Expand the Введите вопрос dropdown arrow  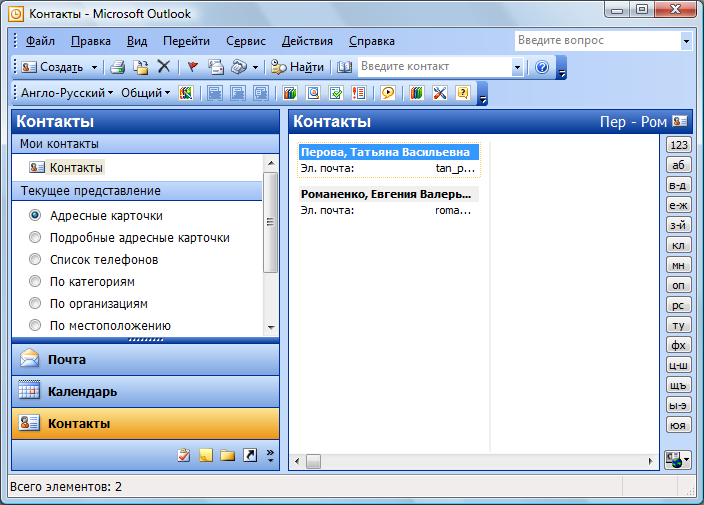click(x=686, y=41)
